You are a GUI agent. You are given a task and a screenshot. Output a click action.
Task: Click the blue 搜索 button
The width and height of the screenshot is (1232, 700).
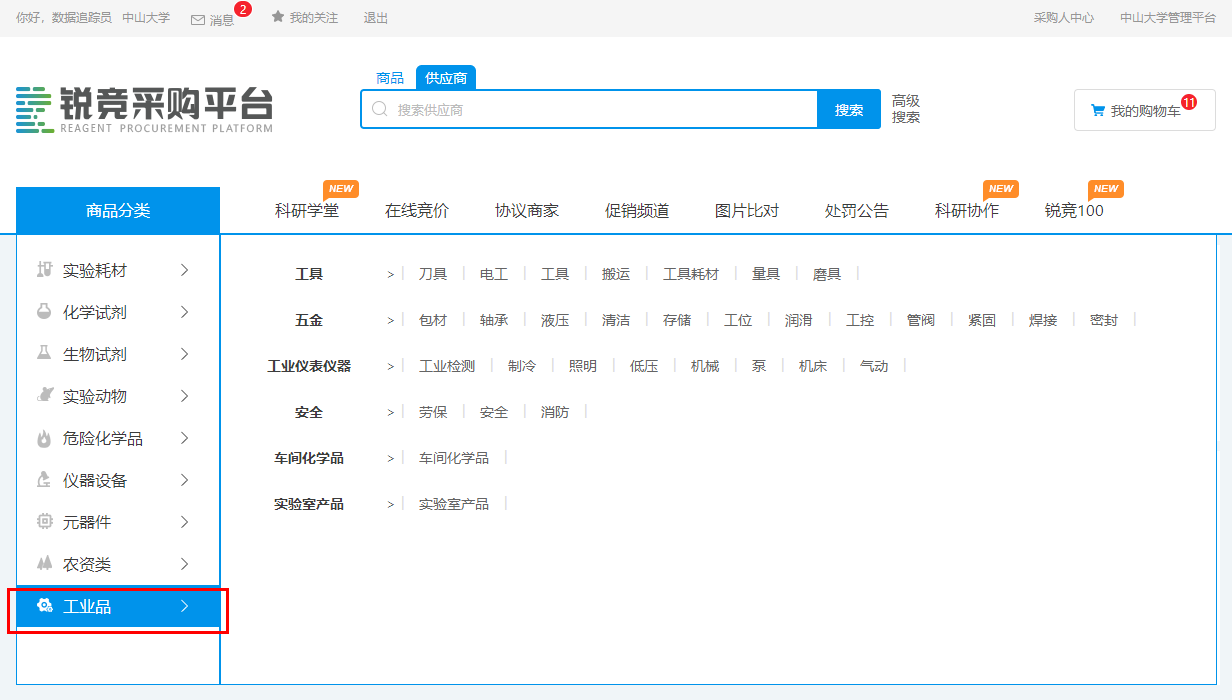[x=849, y=110]
